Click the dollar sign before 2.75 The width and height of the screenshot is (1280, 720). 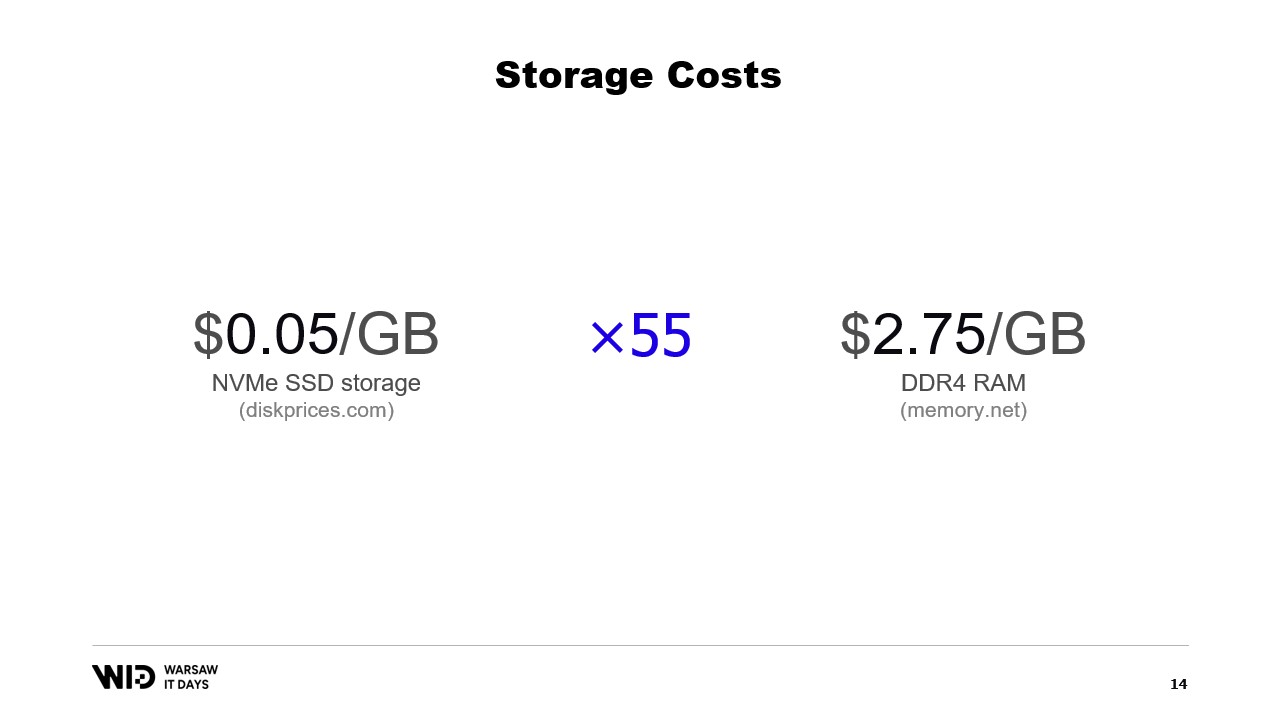coord(855,334)
